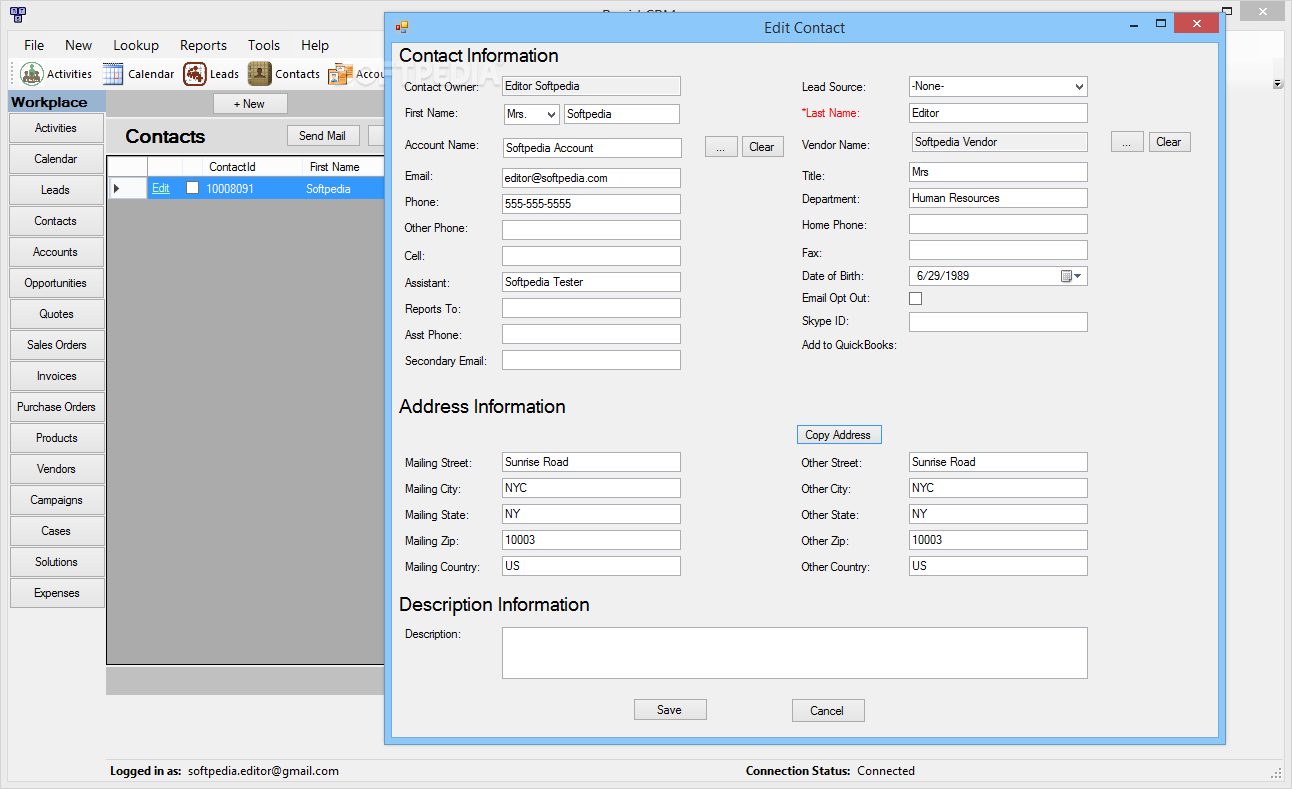Open Cases in the Workplace sidebar
This screenshot has width=1292, height=789.
click(x=56, y=531)
